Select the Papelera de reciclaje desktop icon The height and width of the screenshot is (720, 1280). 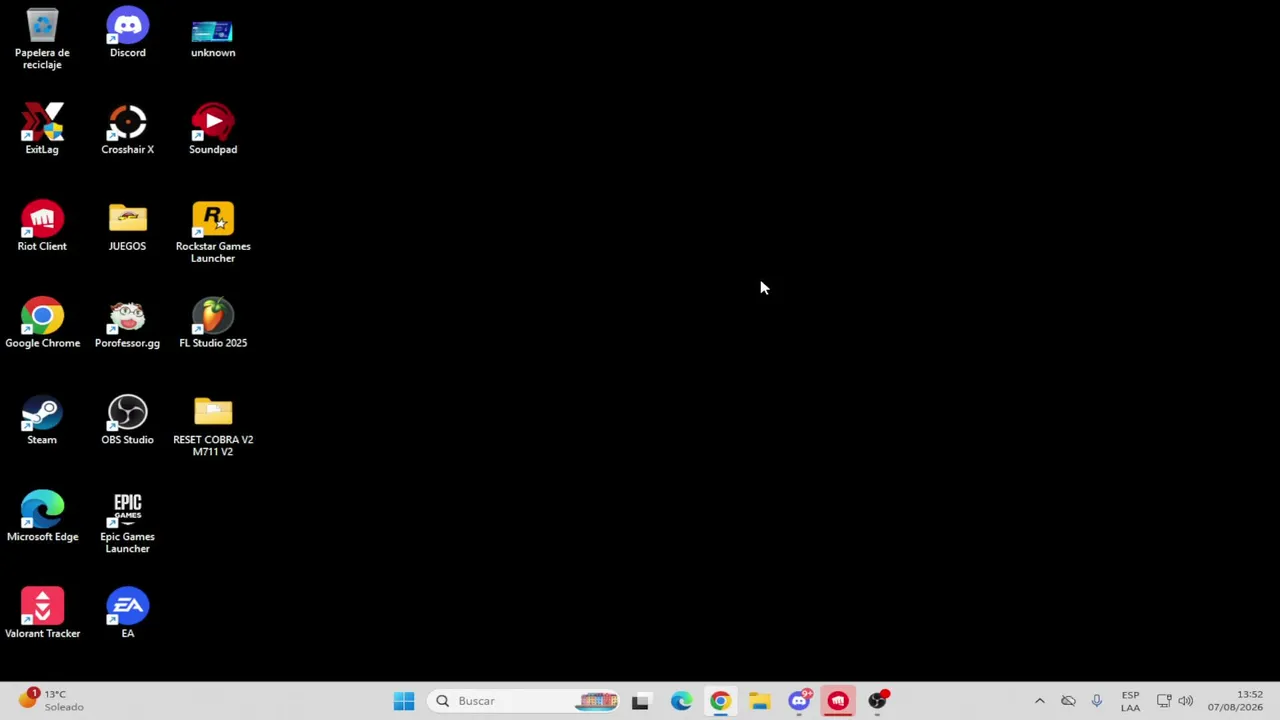pyautogui.click(x=42, y=39)
